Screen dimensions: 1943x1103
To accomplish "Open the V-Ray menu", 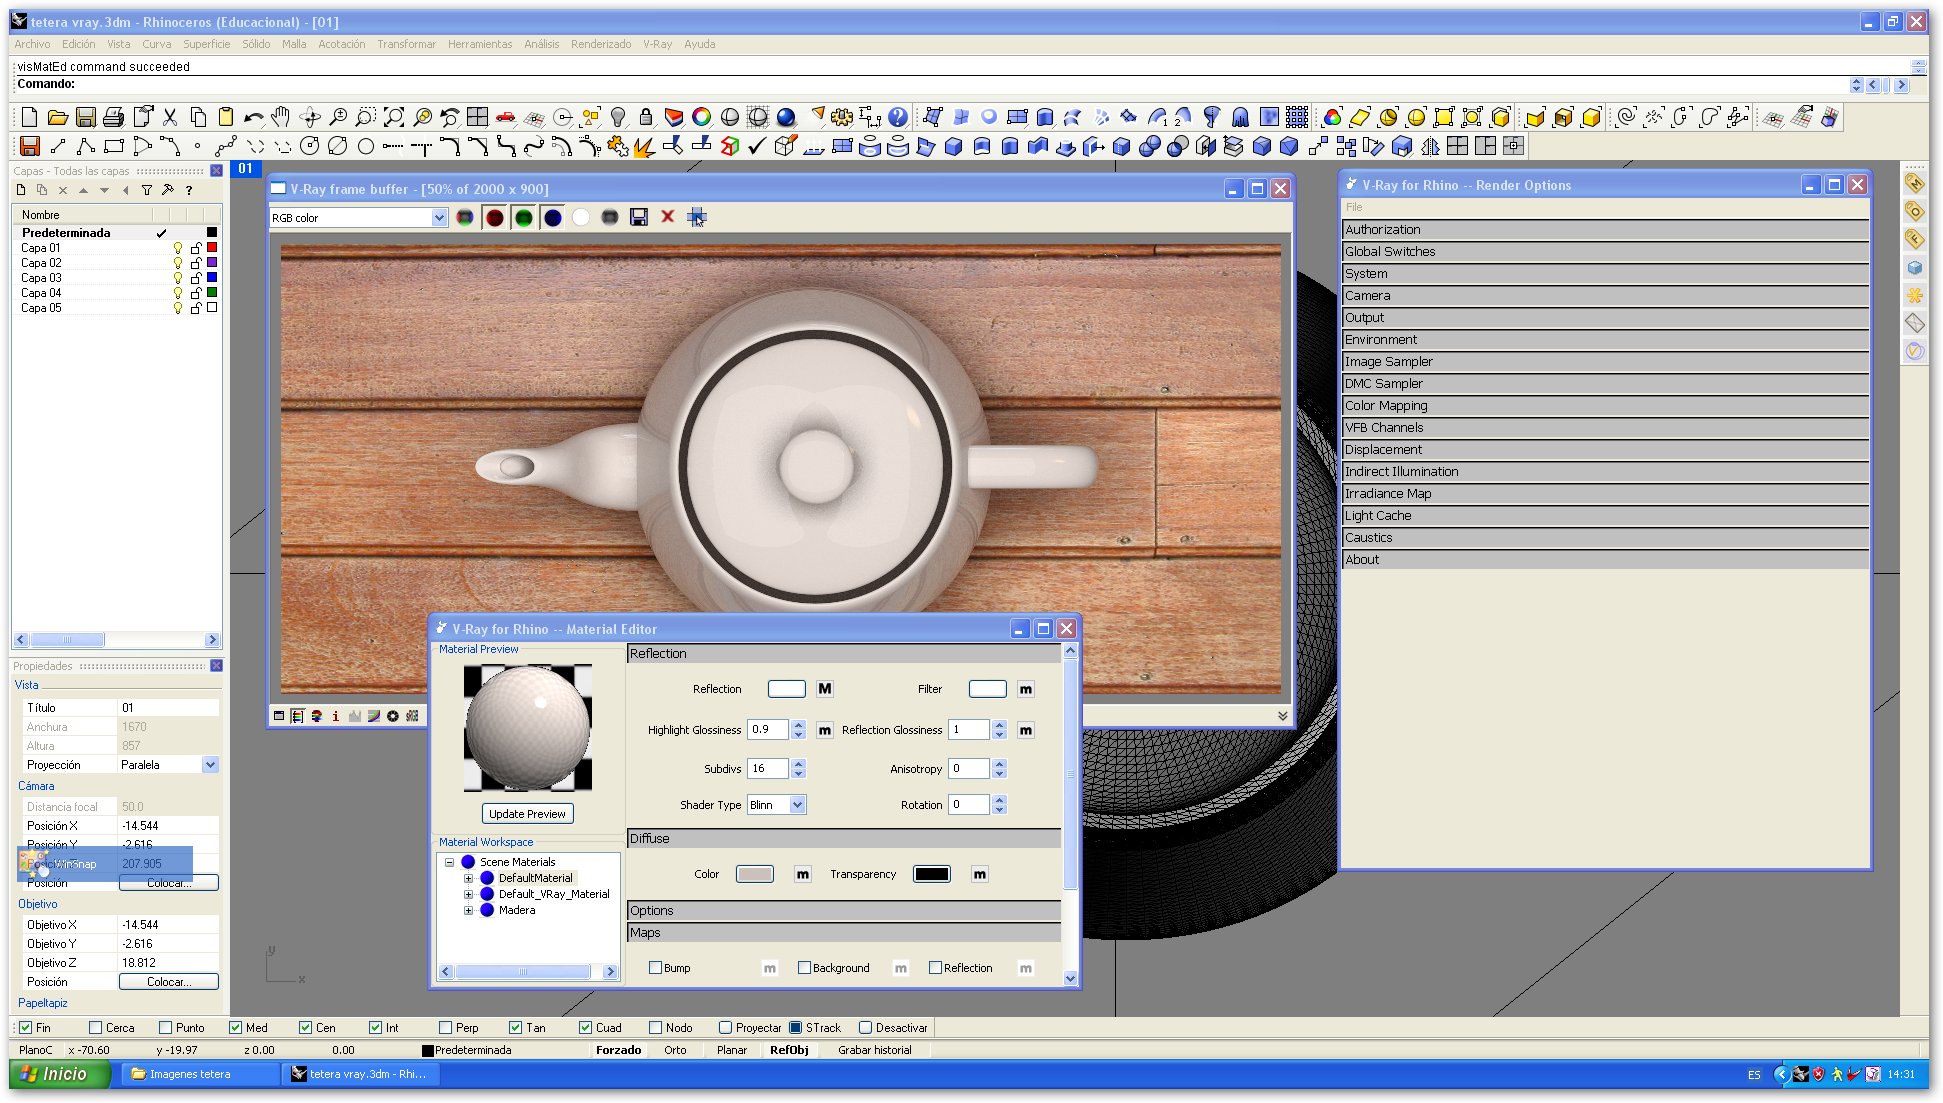I will coord(657,44).
